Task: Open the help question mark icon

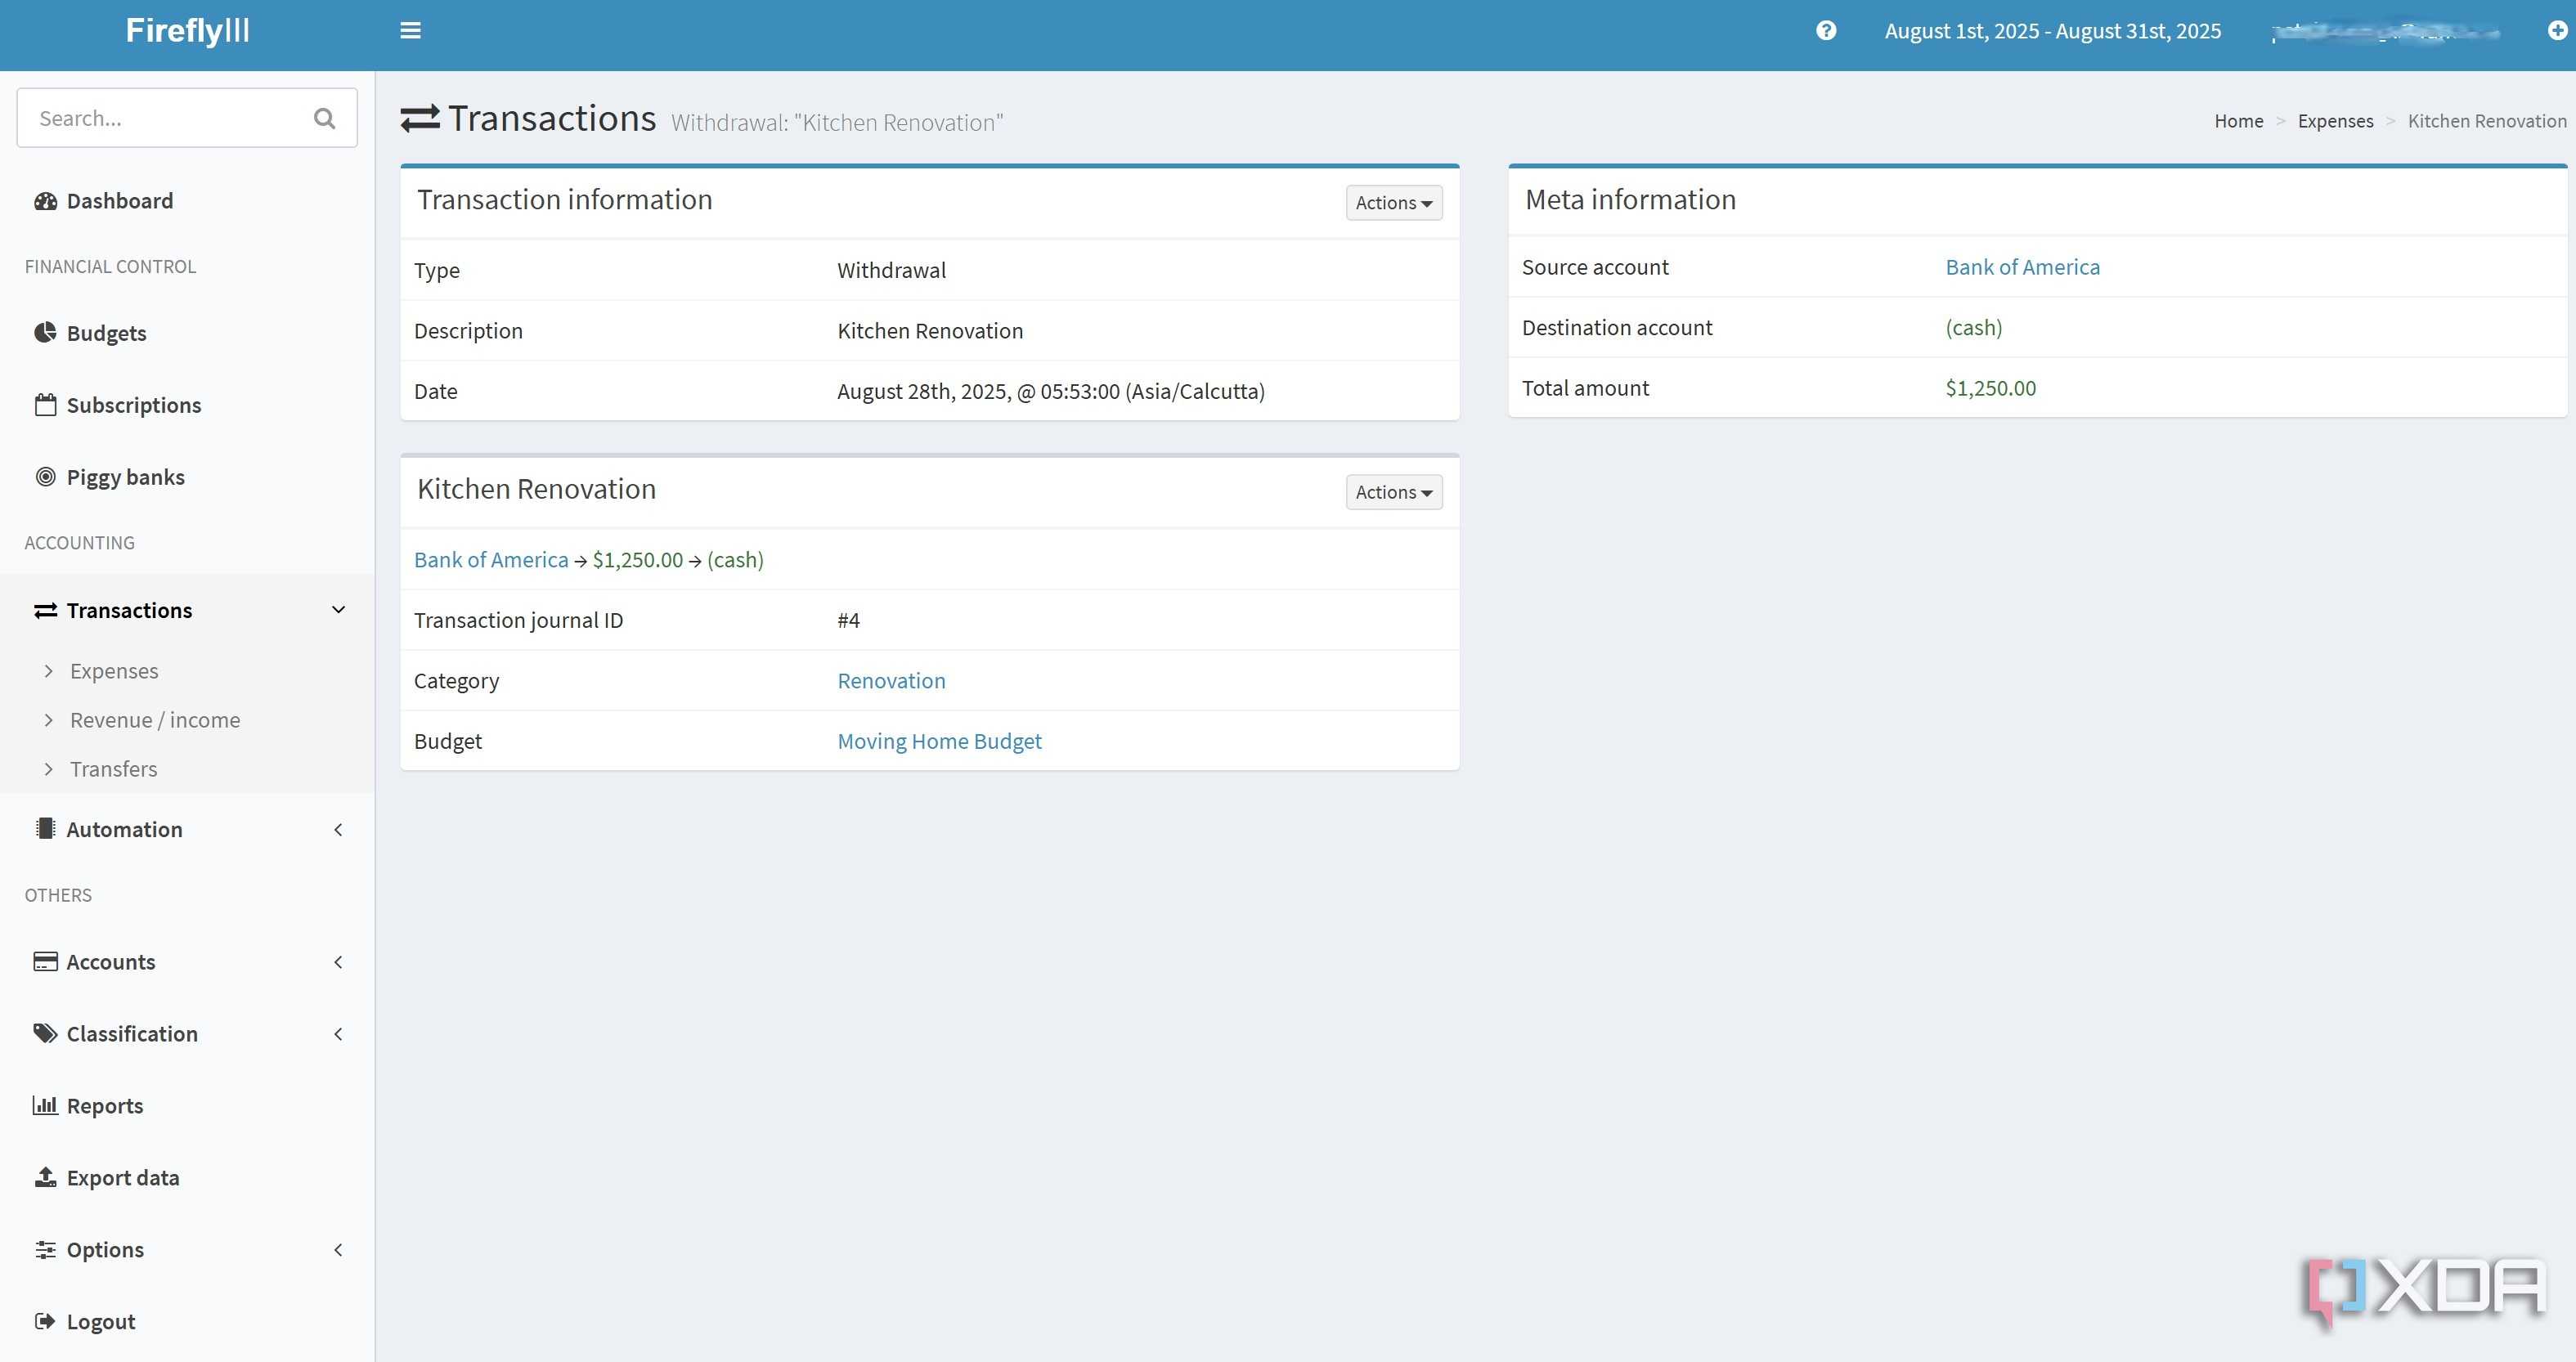Action: (x=1826, y=31)
